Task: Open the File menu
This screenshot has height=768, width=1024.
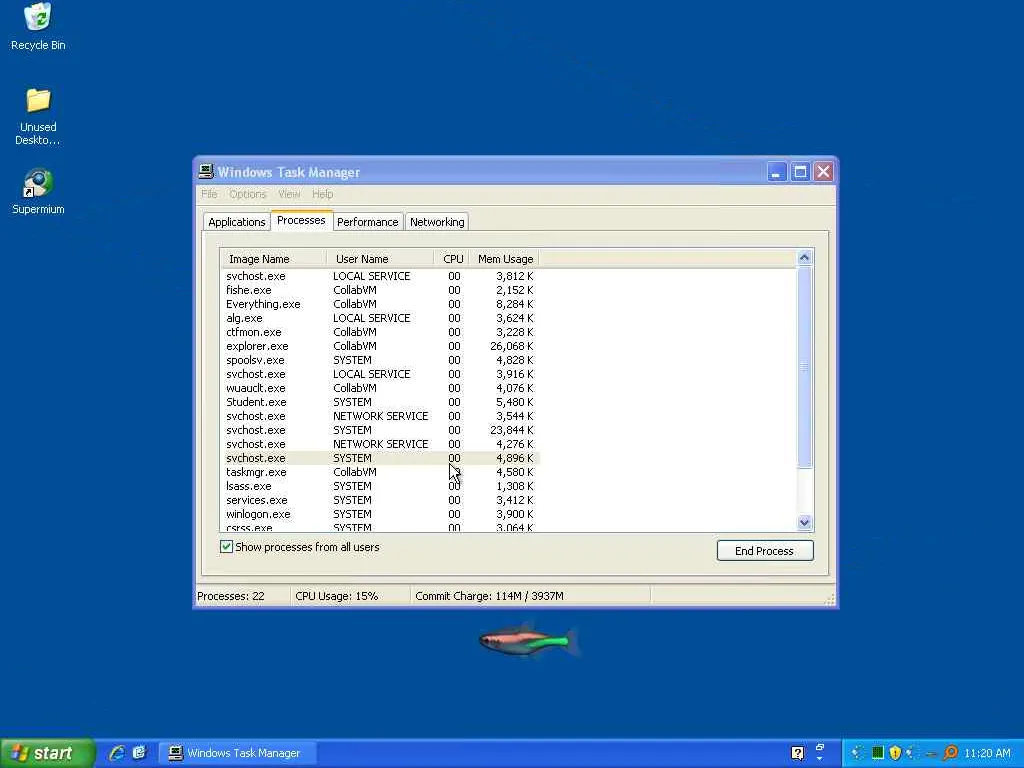Action: click(209, 194)
